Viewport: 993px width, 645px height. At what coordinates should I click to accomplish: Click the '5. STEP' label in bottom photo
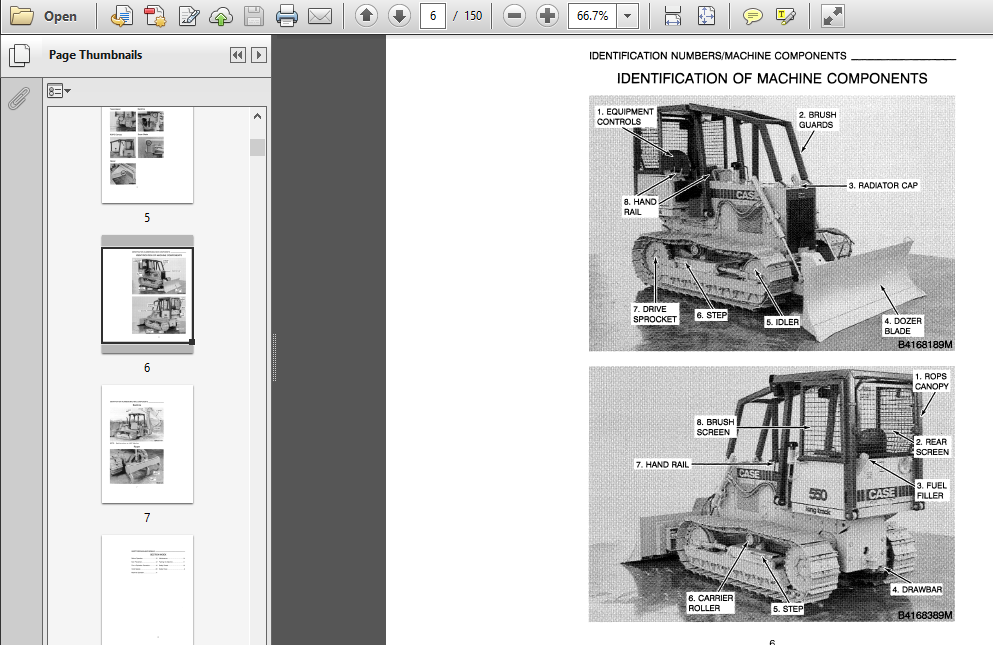coord(788,609)
